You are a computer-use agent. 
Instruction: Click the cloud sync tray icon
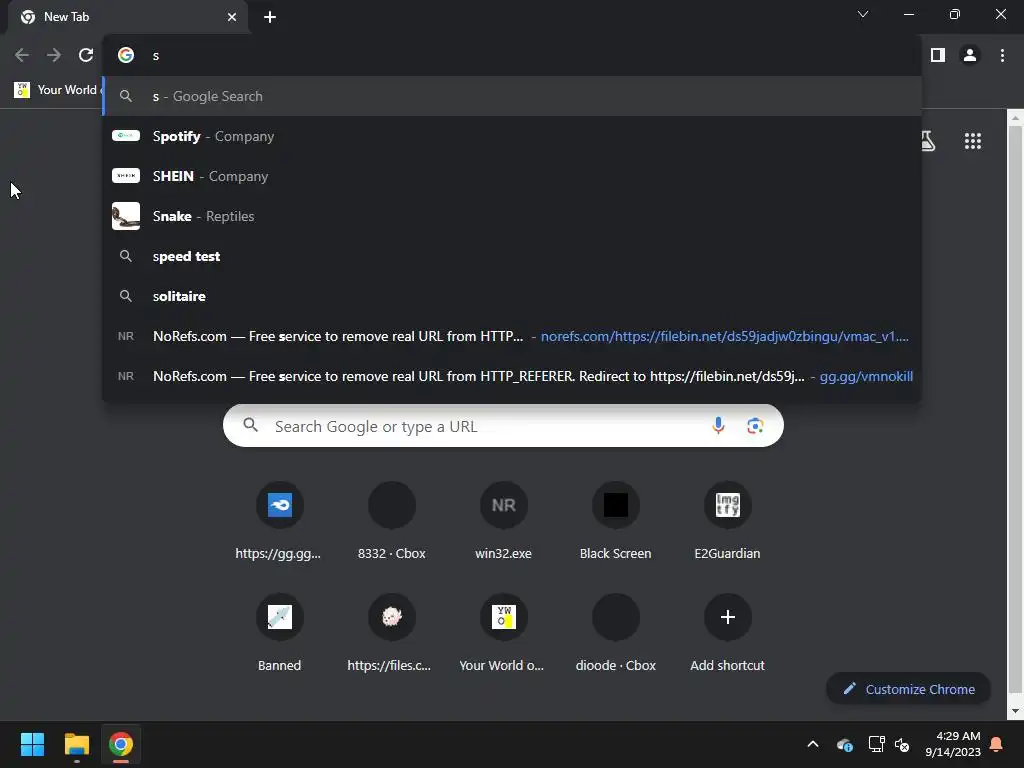[x=844, y=744]
